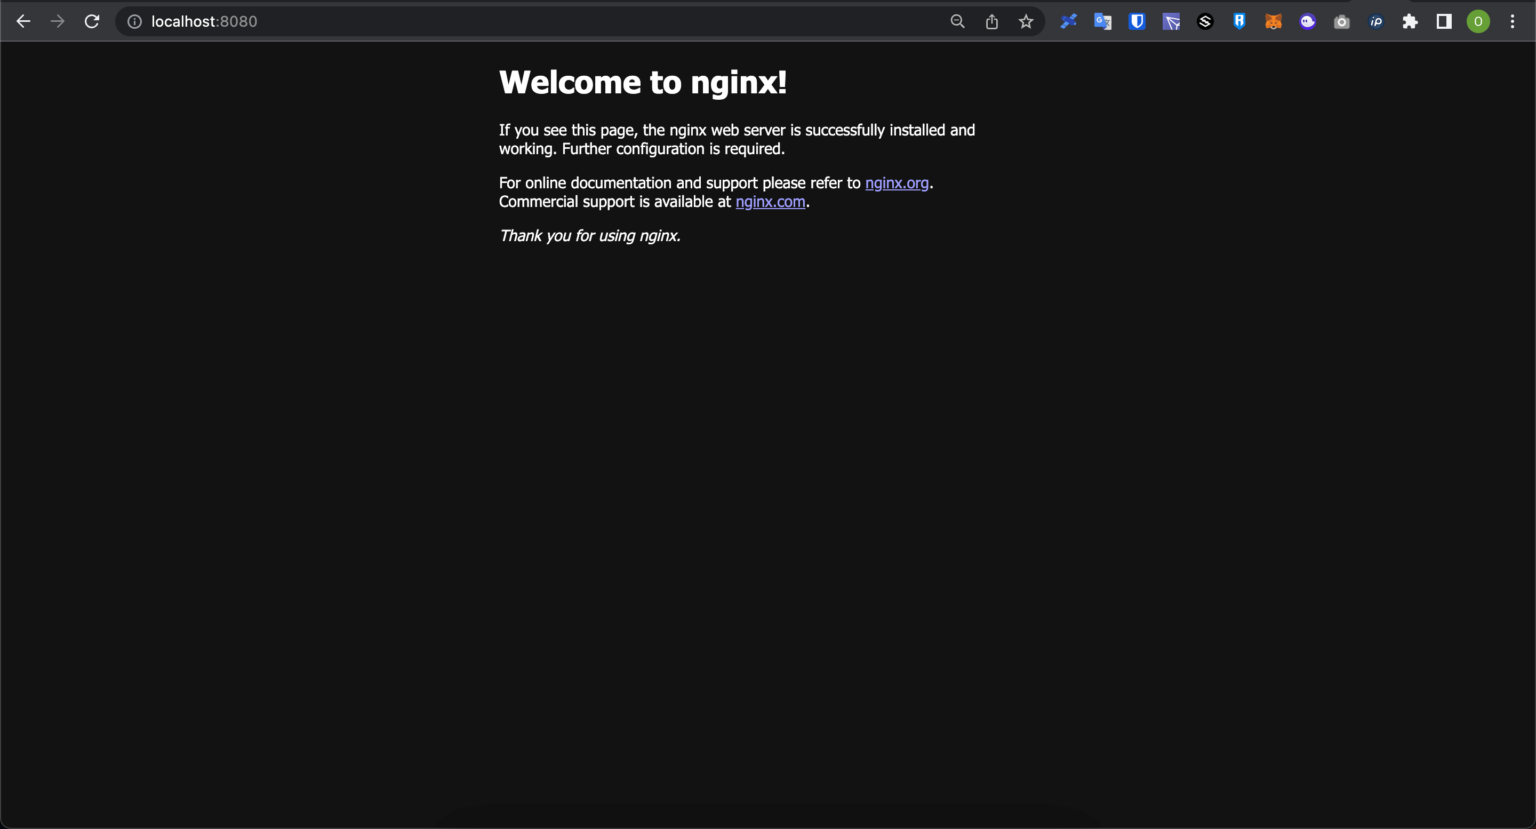Open the Bitwarden password manager extension
Viewport: 1536px width, 829px height.
(x=1136, y=21)
